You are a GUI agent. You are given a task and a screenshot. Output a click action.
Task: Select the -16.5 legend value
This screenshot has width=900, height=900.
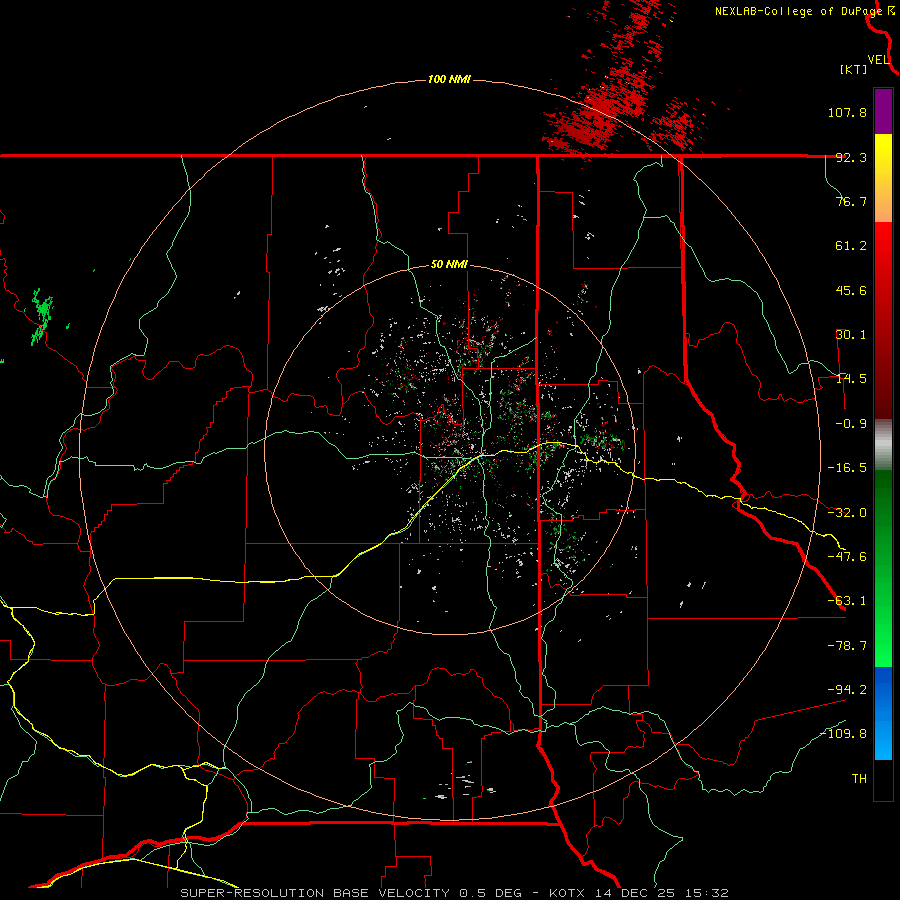(x=847, y=468)
